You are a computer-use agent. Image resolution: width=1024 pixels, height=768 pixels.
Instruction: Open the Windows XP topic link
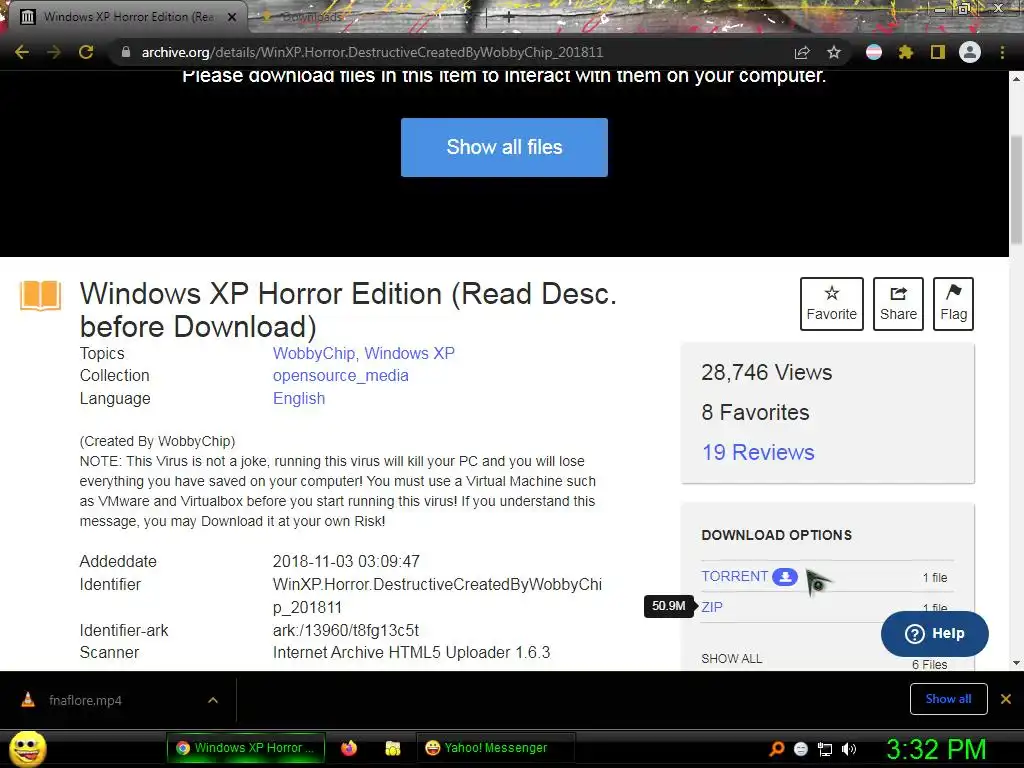pyautogui.click(x=409, y=353)
